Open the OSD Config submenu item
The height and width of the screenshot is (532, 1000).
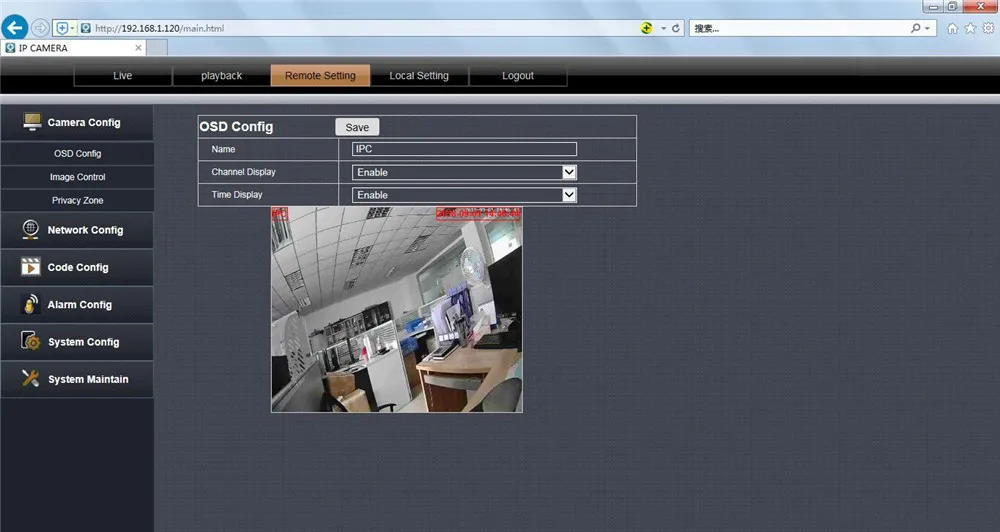click(77, 153)
